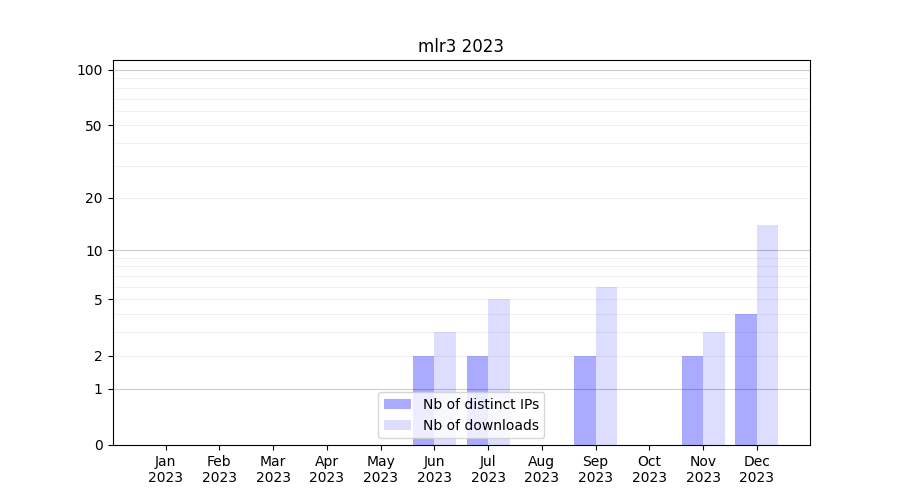900x500 pixels.
Task: Click the May 2023 x-axis label
Action: pos(380,469)
